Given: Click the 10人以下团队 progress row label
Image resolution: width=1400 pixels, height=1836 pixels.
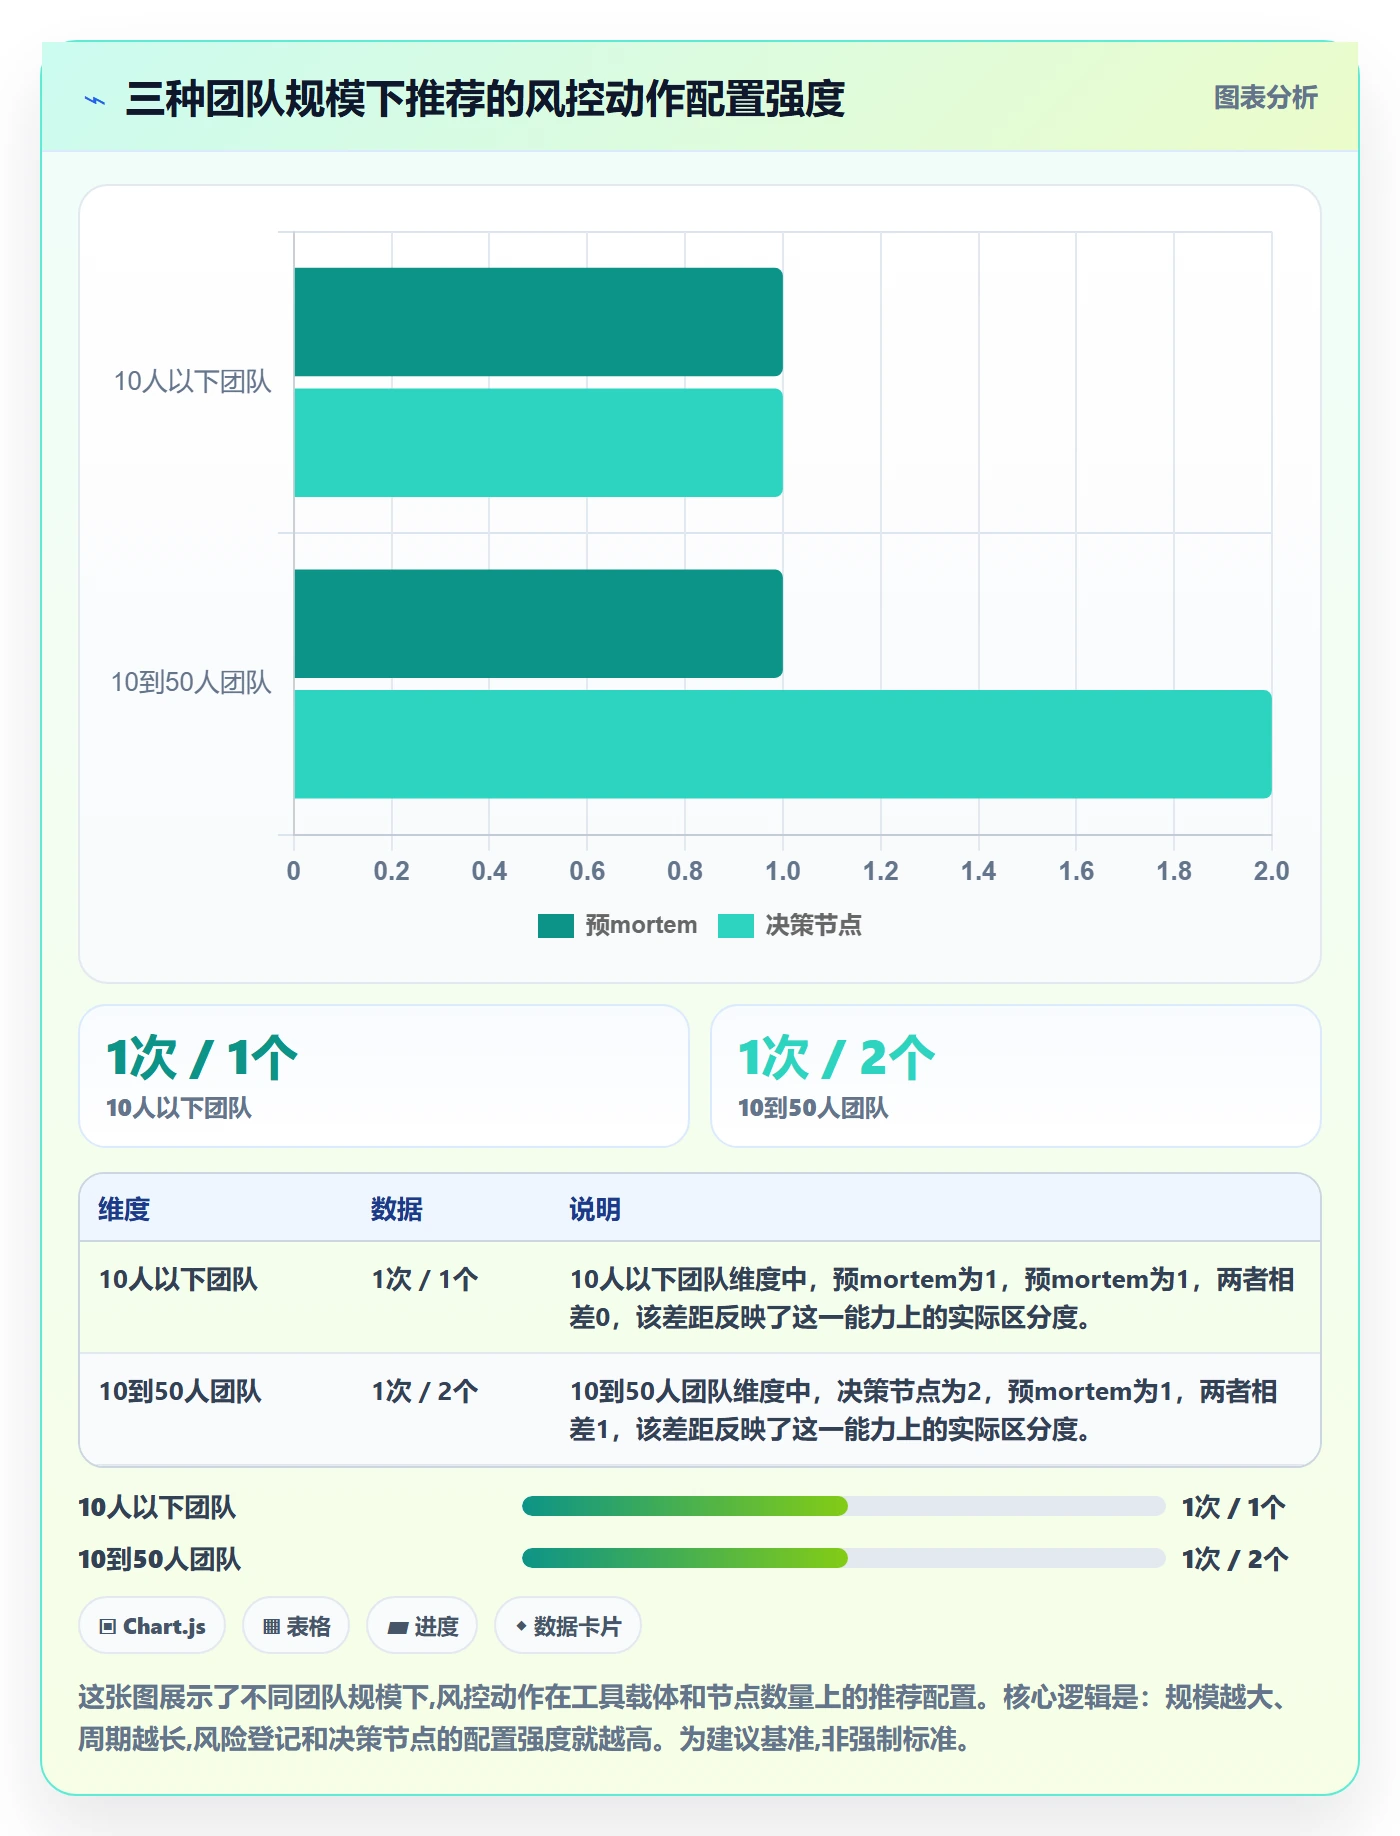Looking at the screenshot, I should coord(157,1507).
